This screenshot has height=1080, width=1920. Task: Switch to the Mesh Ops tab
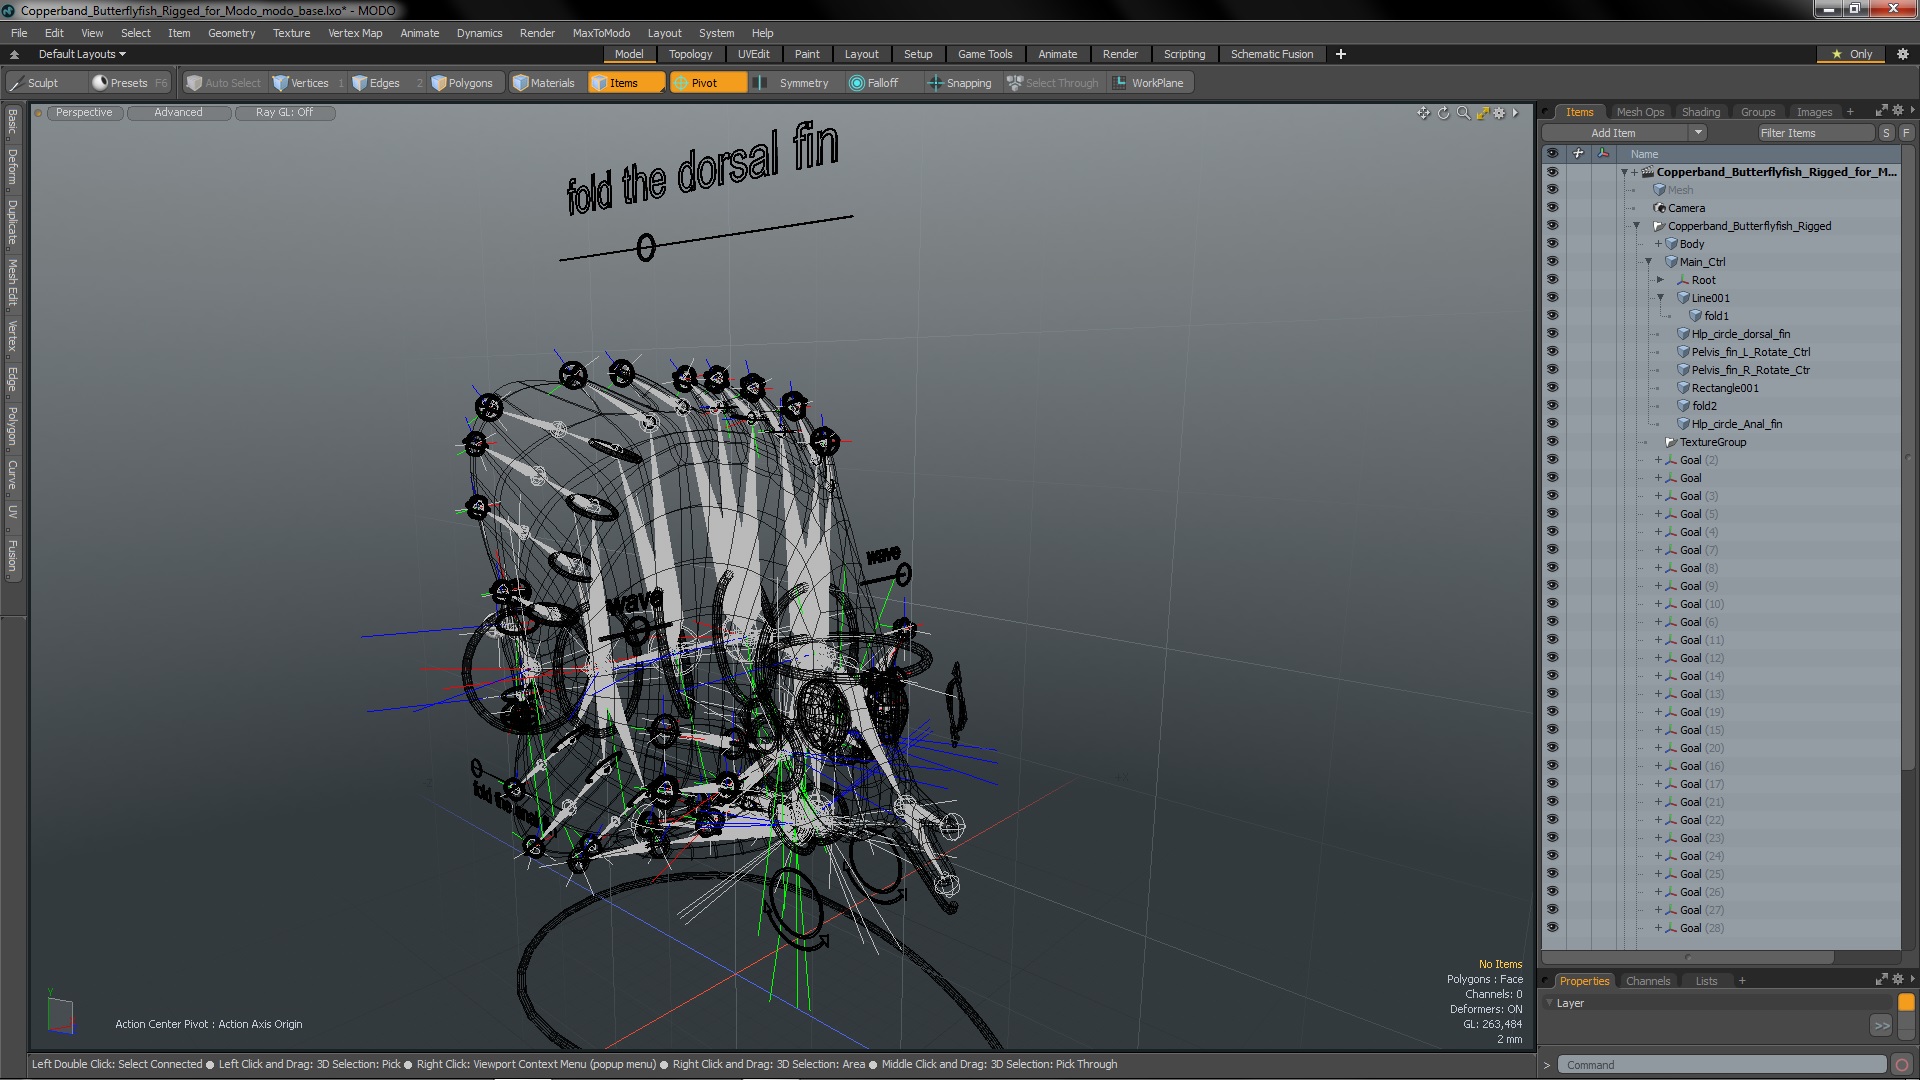tap(1640, 112)
